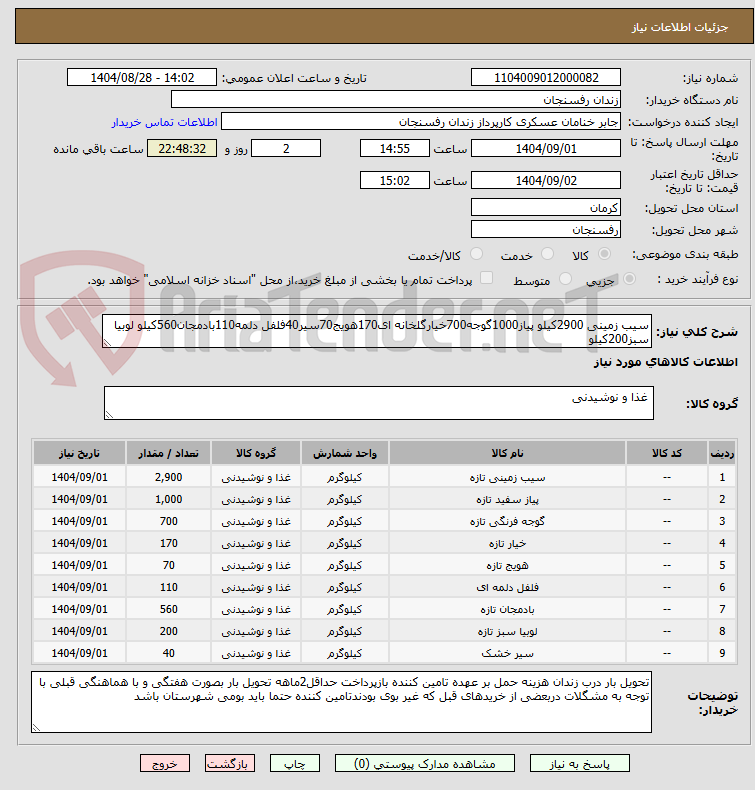Click the نام کالا column header

pyautogui.click(x=507, y=453)
